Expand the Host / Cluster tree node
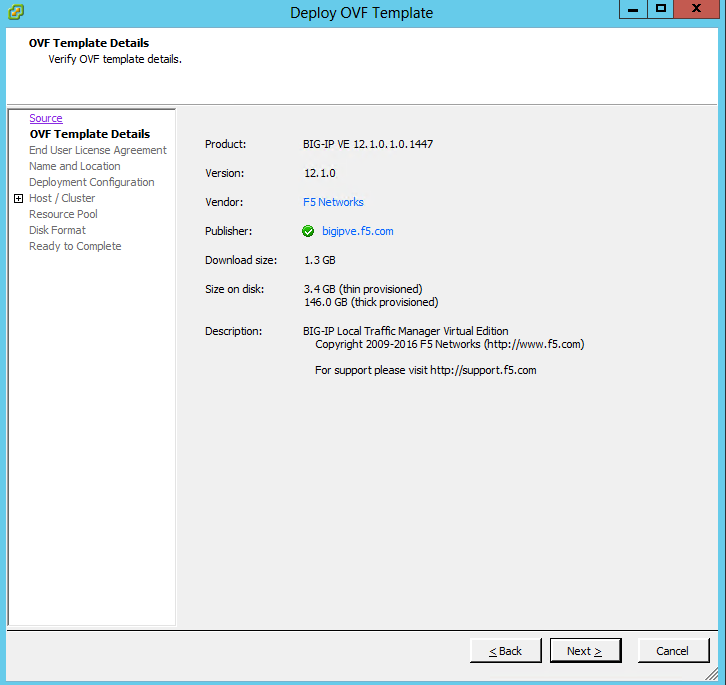This screenshot has width=726, height=685. (18, 198)
